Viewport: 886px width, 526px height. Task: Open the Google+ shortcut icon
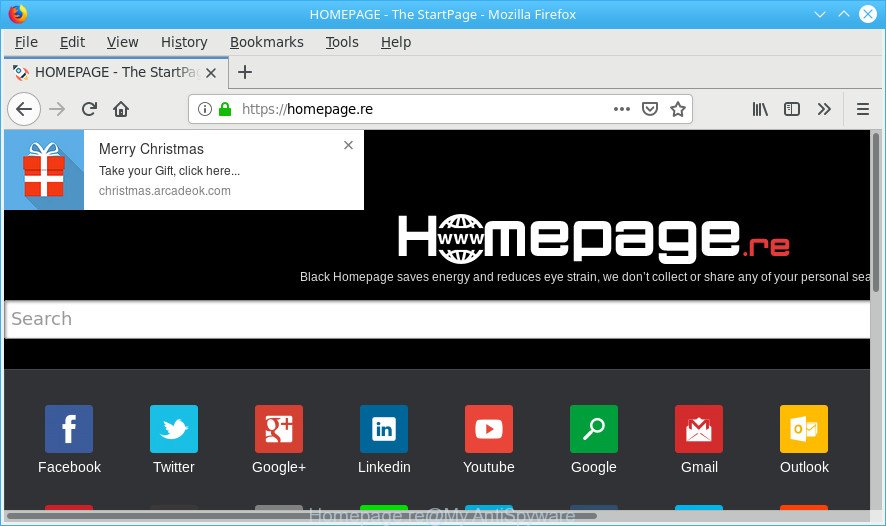(279, 429)
